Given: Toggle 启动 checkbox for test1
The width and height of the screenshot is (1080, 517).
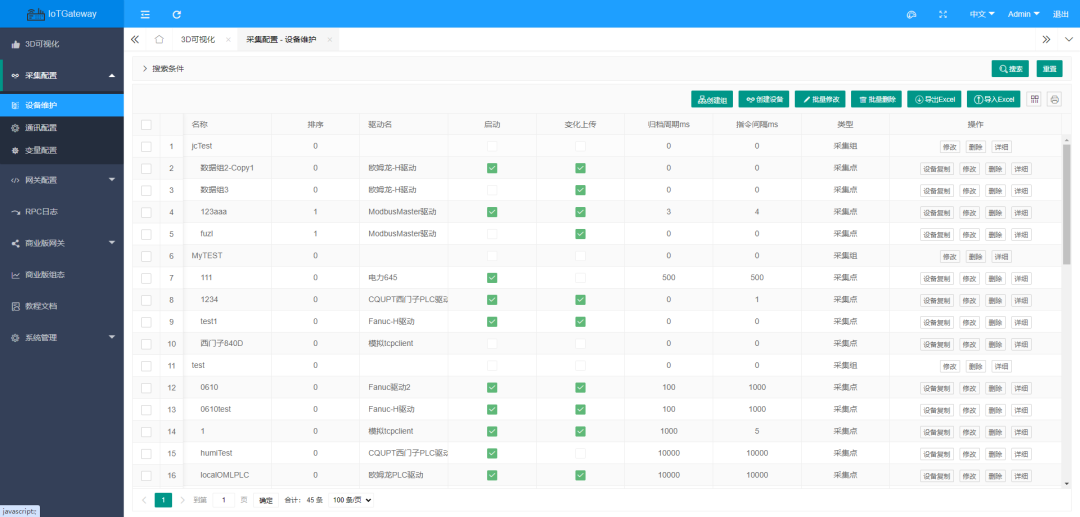Looking at the screenshot, I should pos(492,321).
